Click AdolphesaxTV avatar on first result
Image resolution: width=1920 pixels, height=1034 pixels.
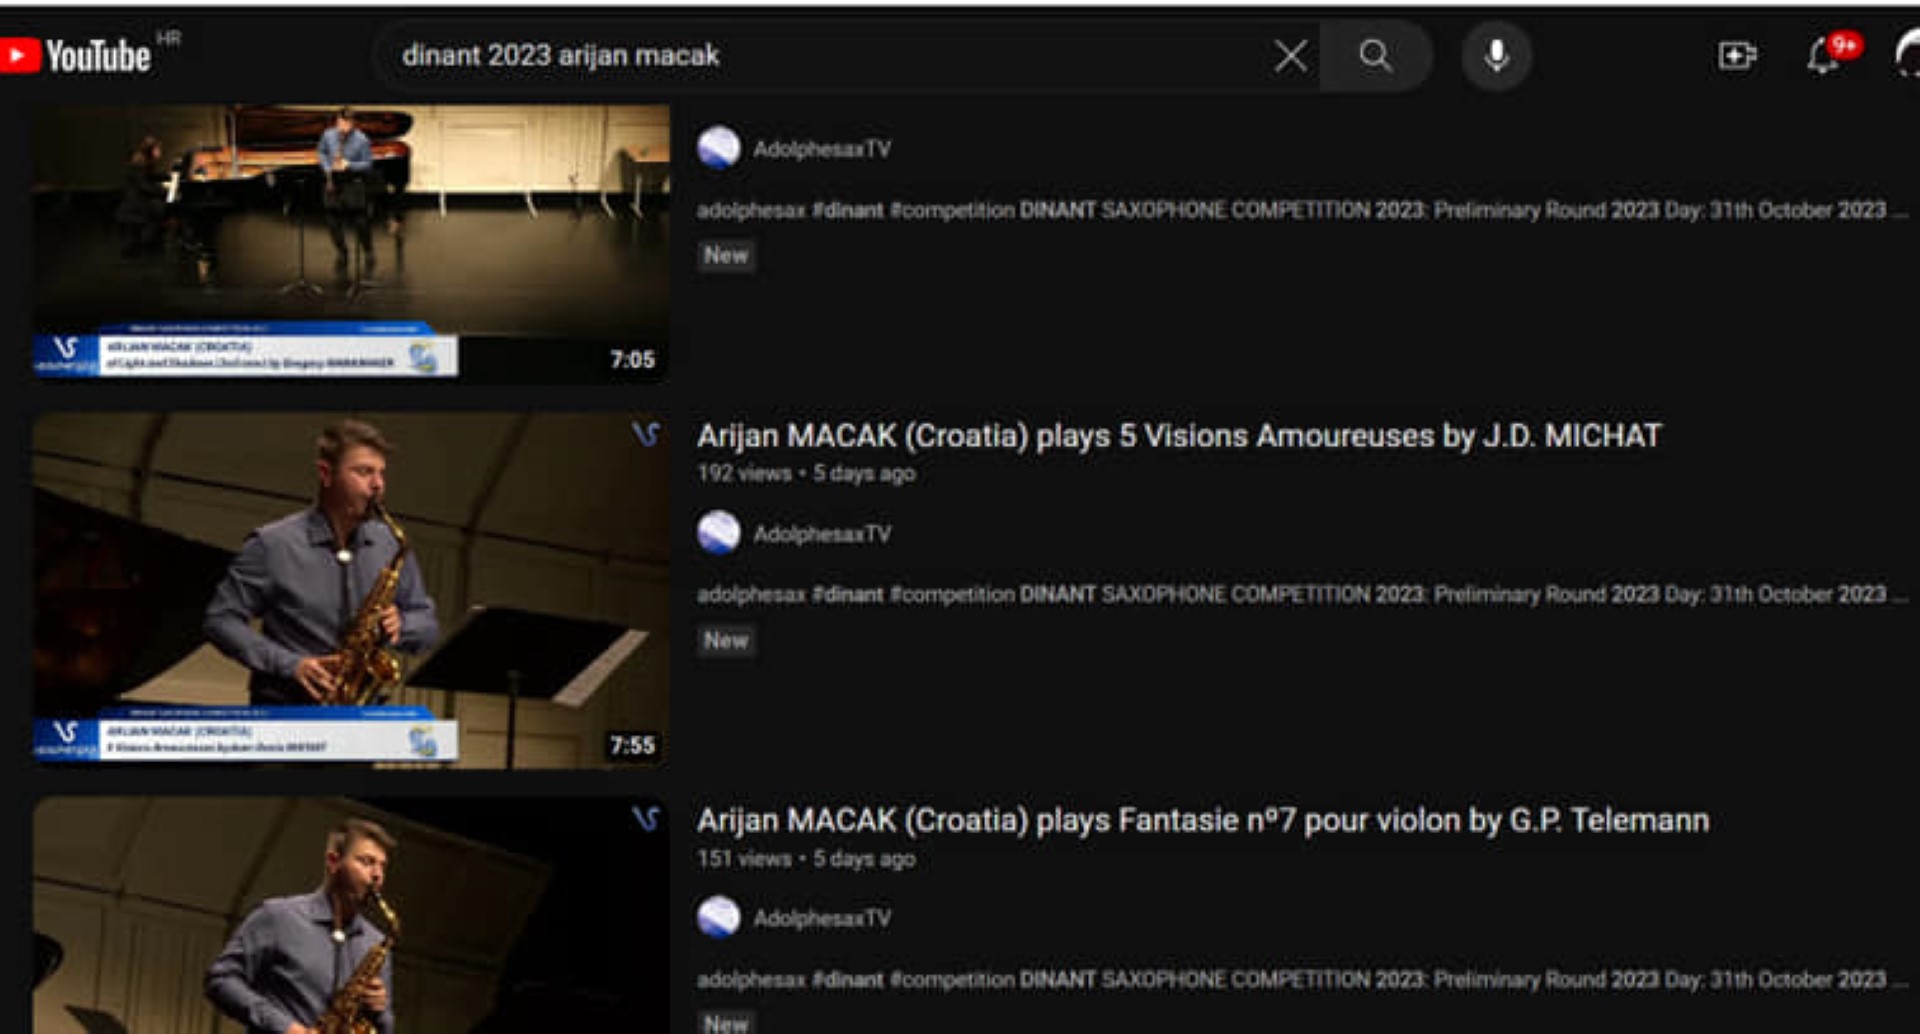[x=719, y=149]
